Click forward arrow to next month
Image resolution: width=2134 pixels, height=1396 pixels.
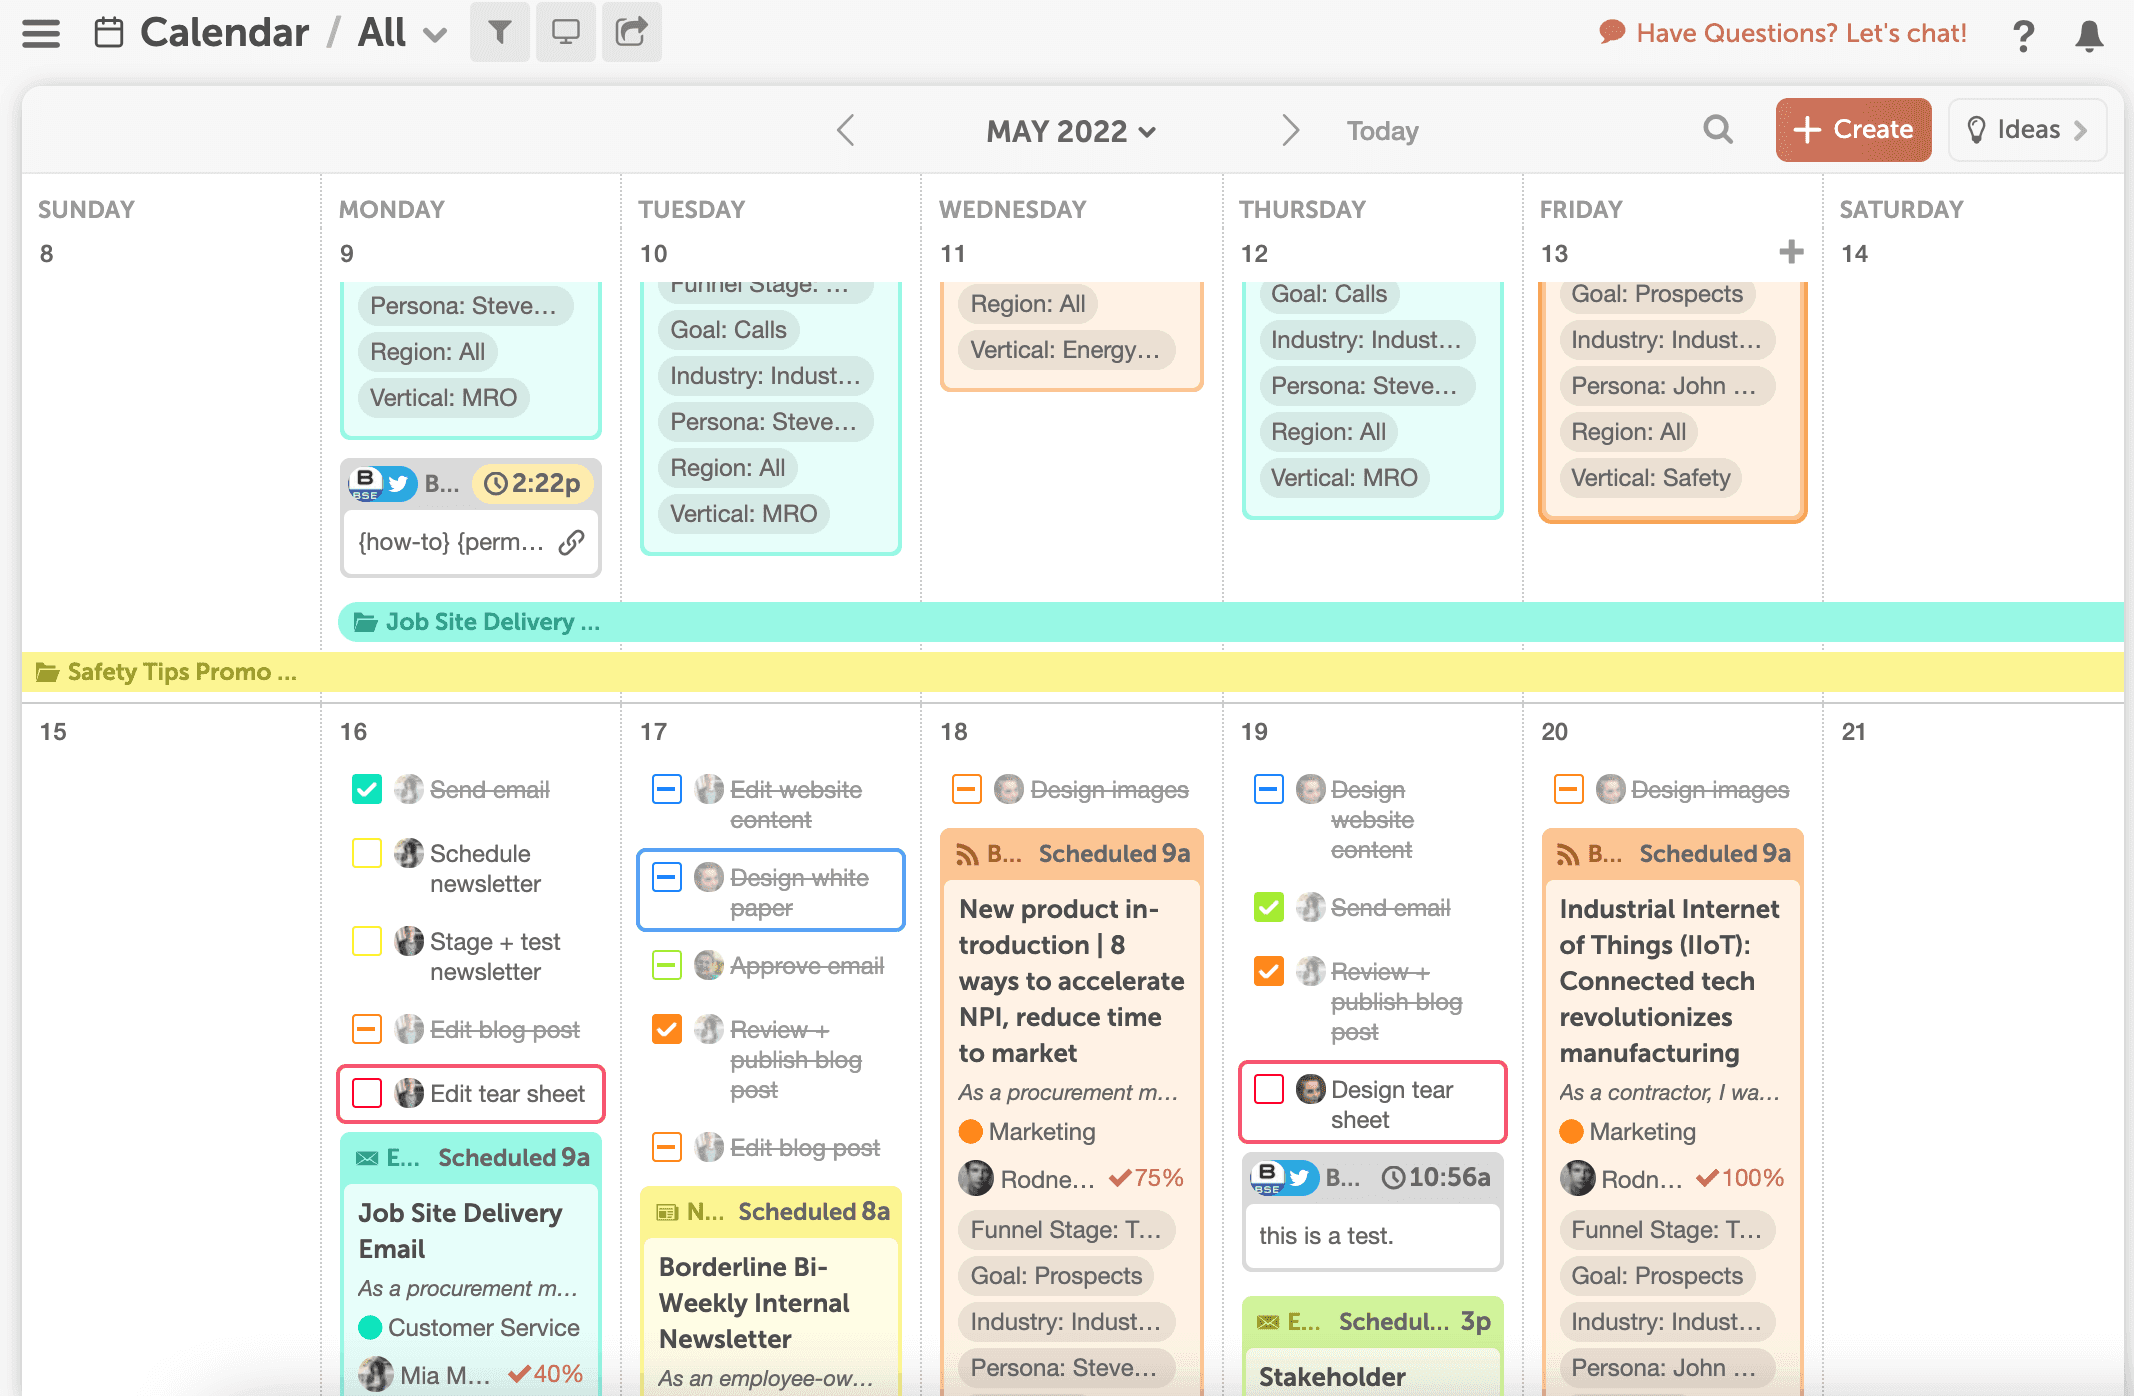[x=1290, y=131]
